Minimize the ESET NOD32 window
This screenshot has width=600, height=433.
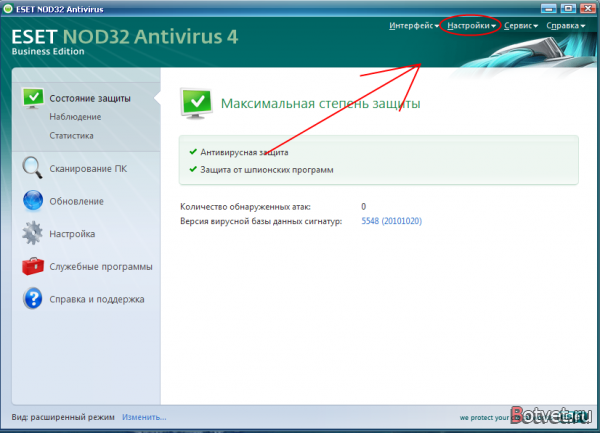tap(548, 8)
